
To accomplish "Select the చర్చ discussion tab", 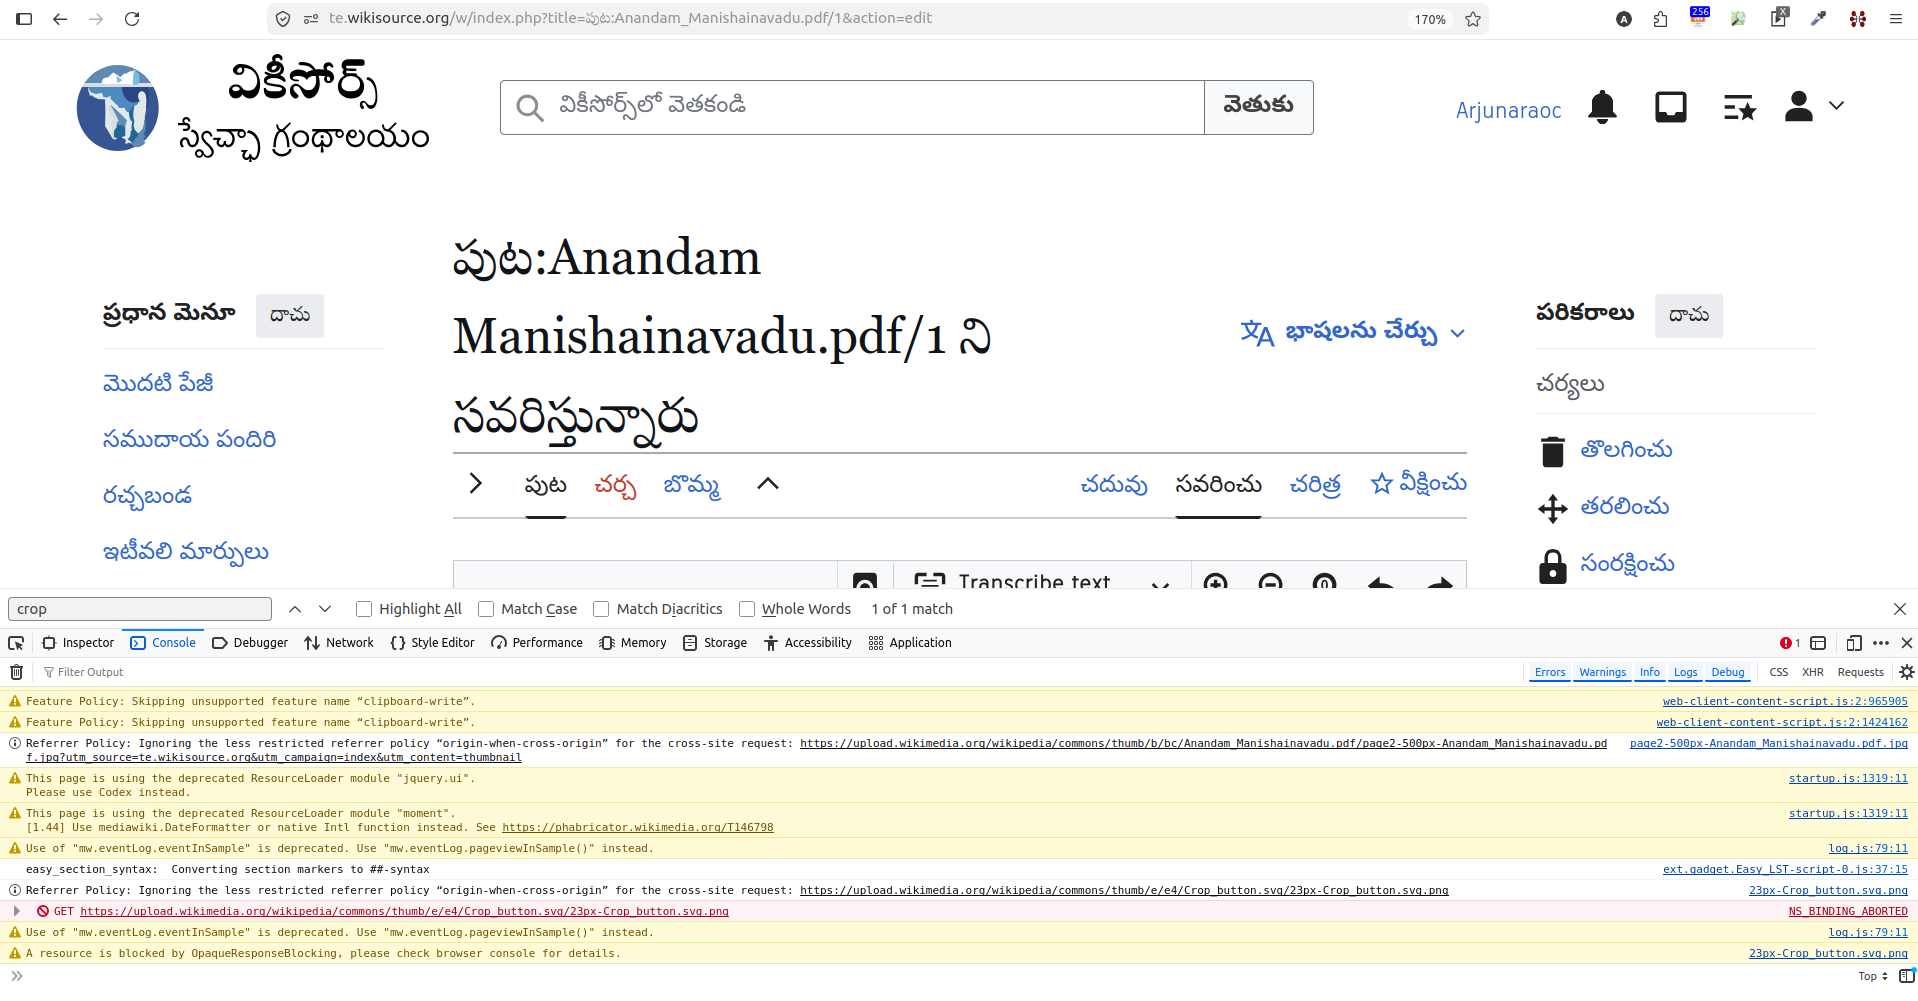I will point(615,485).
